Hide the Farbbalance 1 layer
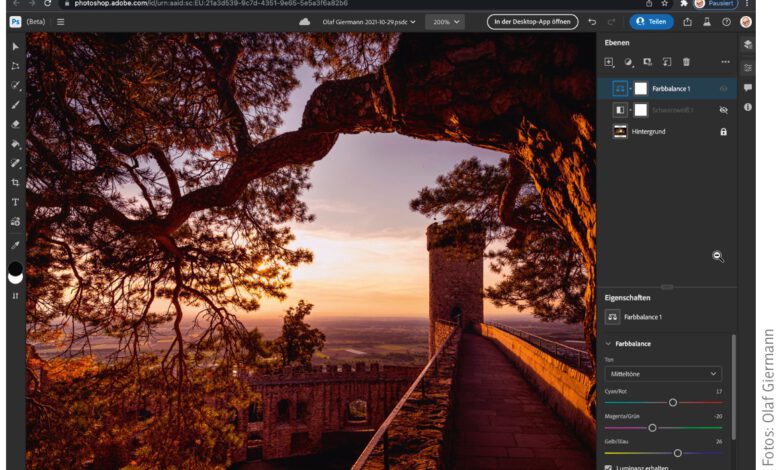 [x=723, y=89]
